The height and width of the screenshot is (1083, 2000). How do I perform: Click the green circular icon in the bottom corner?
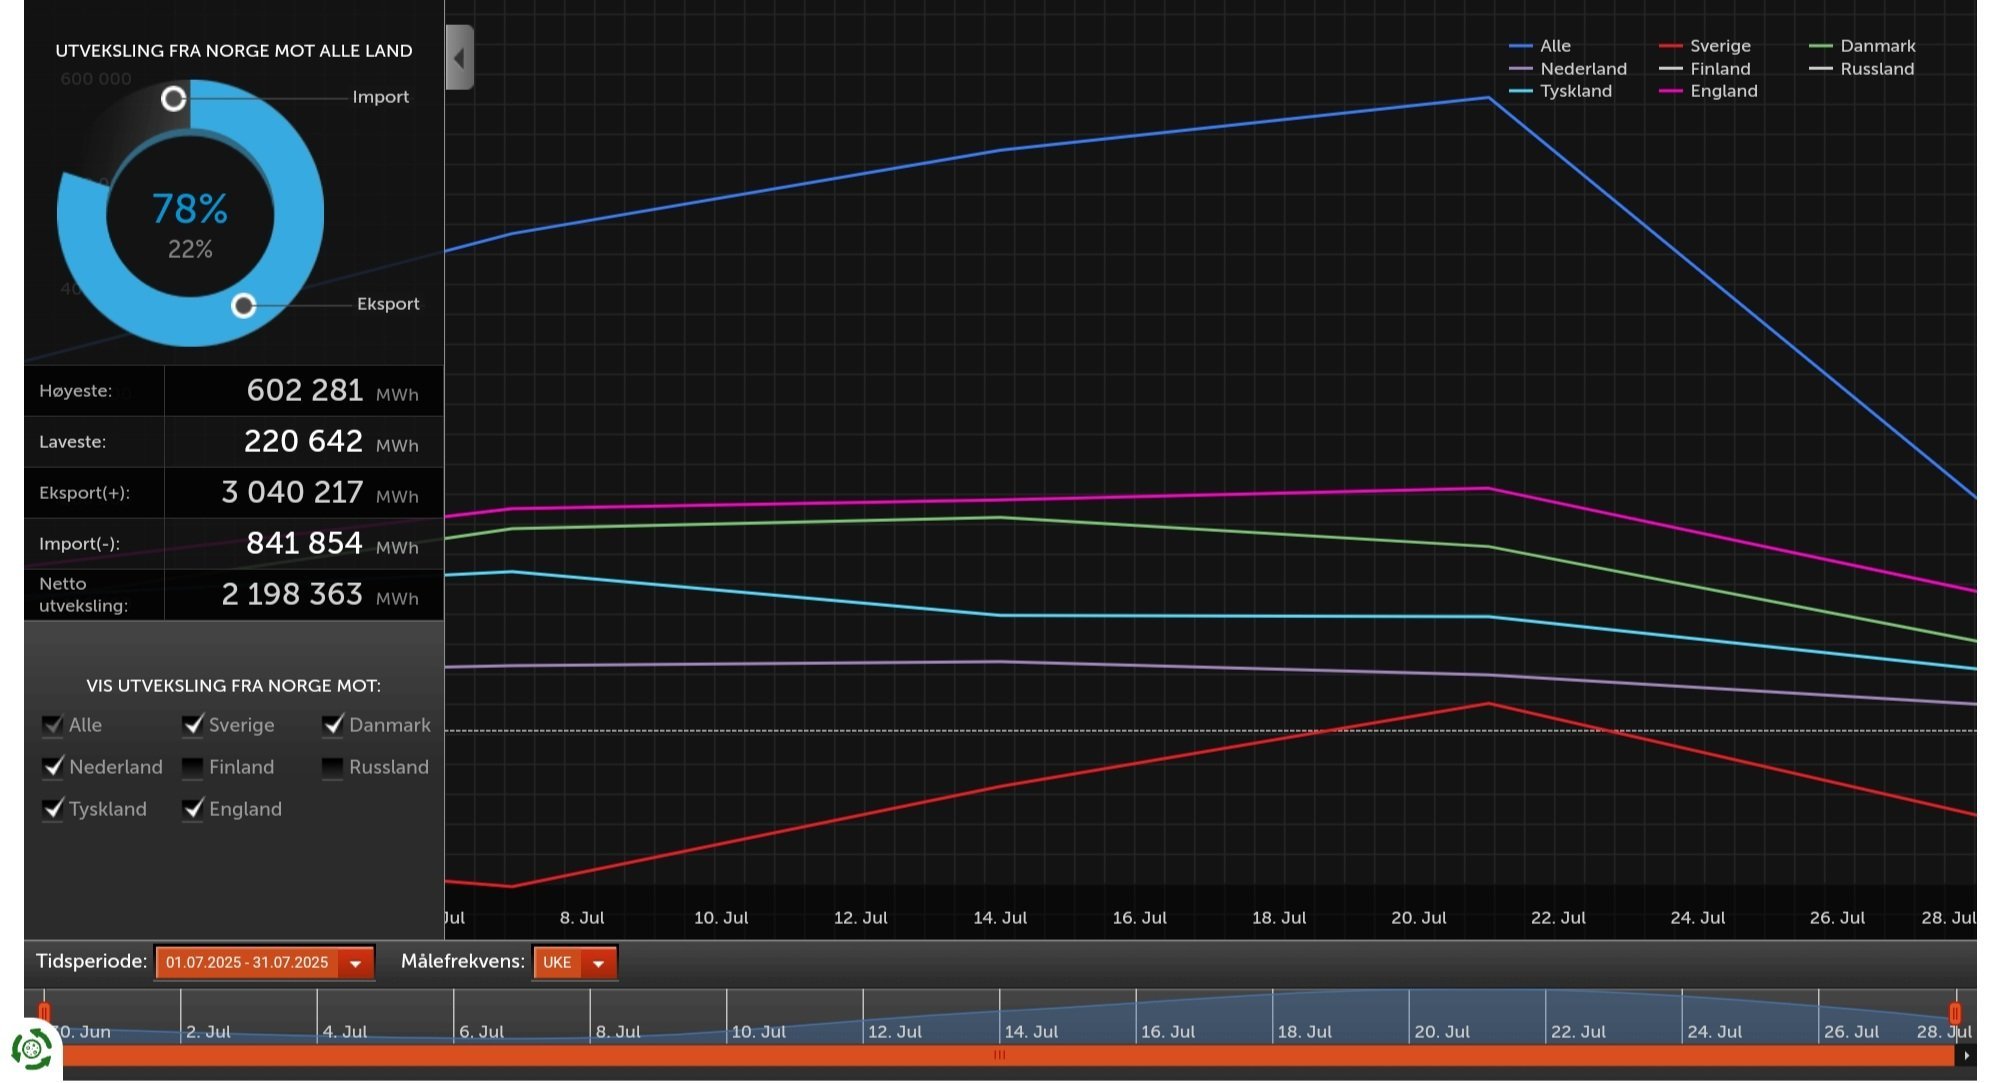[x=31, y=1049]
